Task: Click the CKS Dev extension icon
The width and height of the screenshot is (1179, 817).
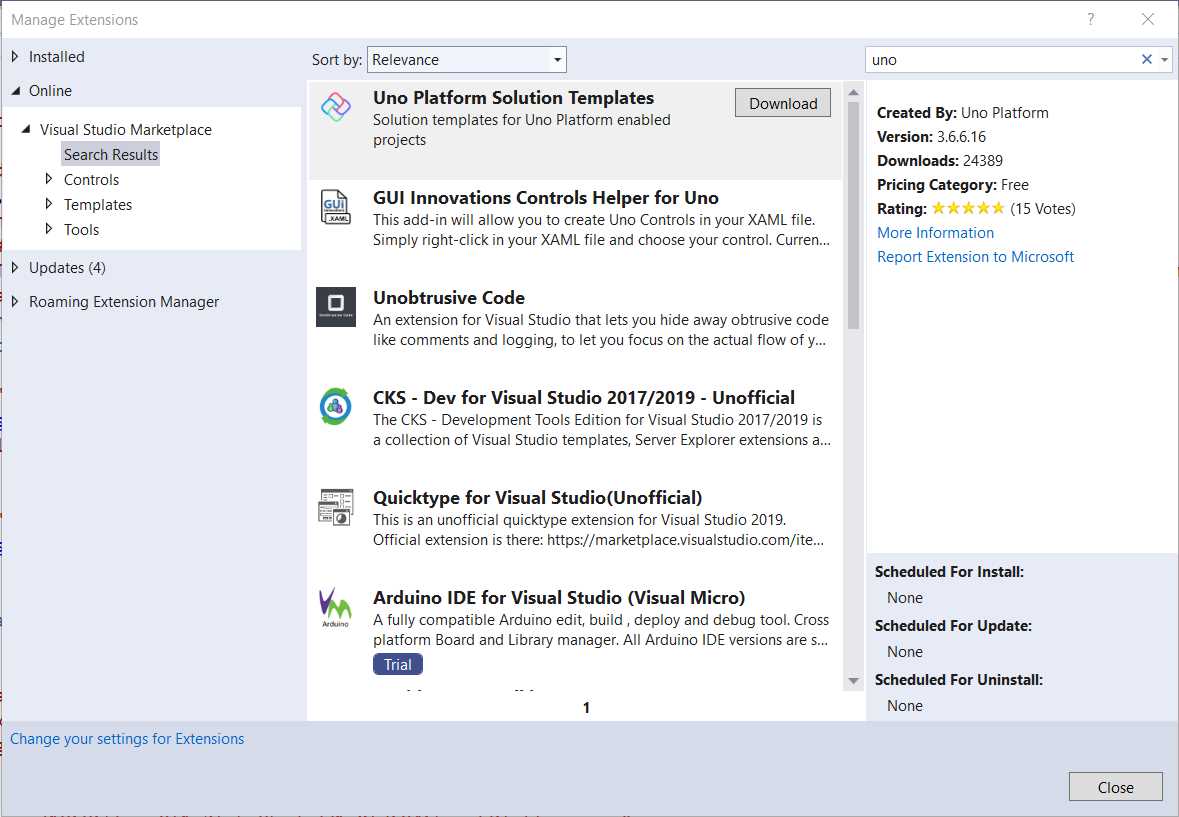Action: pyautogui.click(x=335, y=405)
